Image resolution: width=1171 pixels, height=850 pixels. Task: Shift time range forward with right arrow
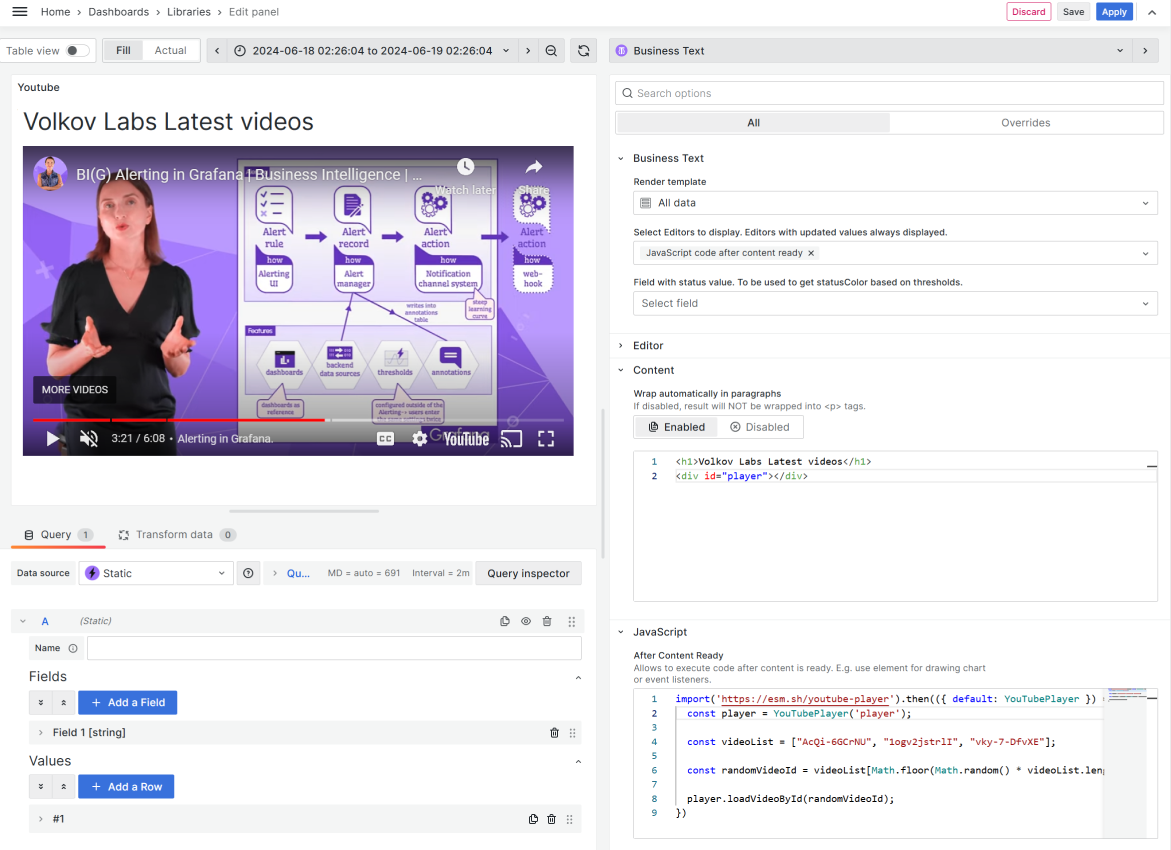(528, 50)
